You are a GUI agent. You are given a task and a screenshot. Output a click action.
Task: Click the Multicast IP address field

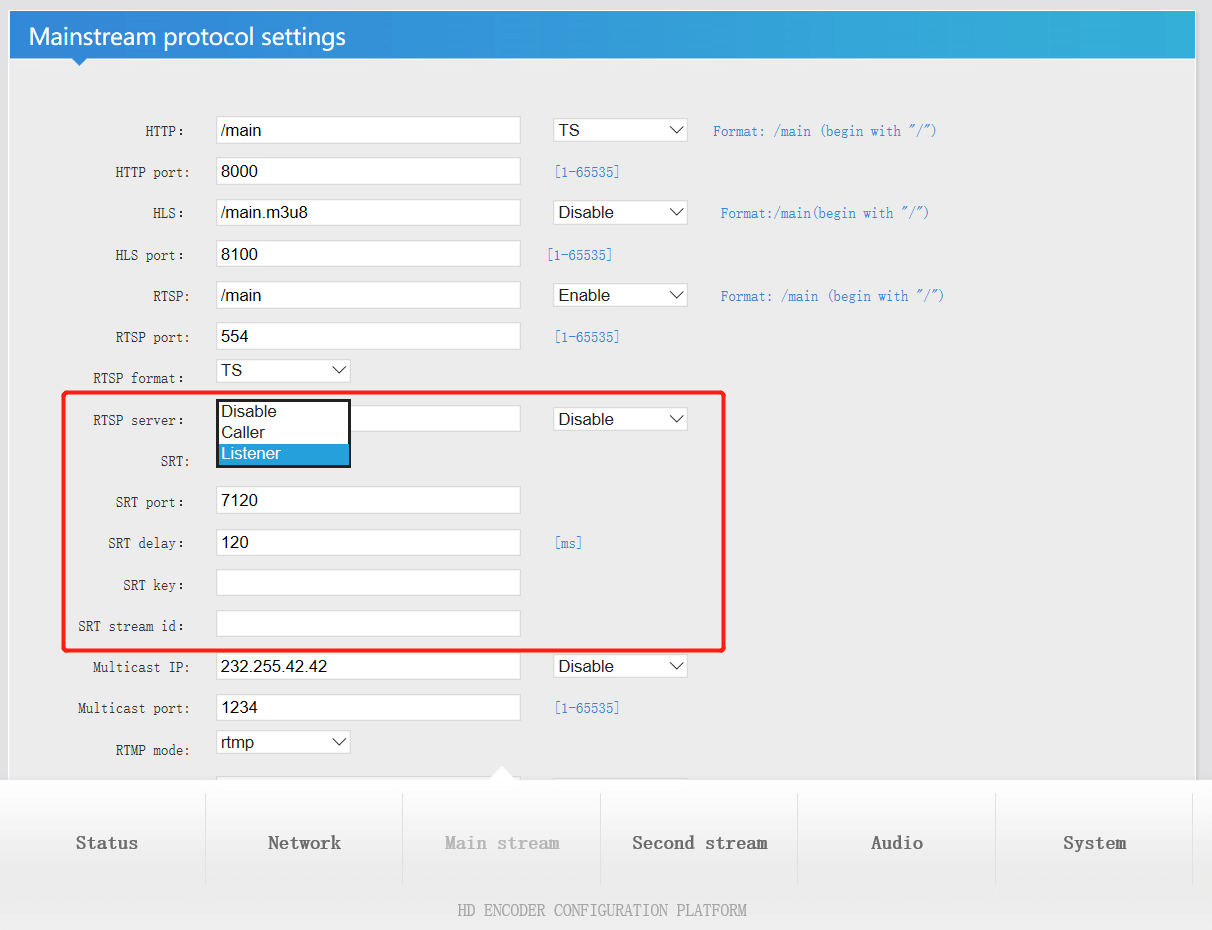click(x=367, y=665)
